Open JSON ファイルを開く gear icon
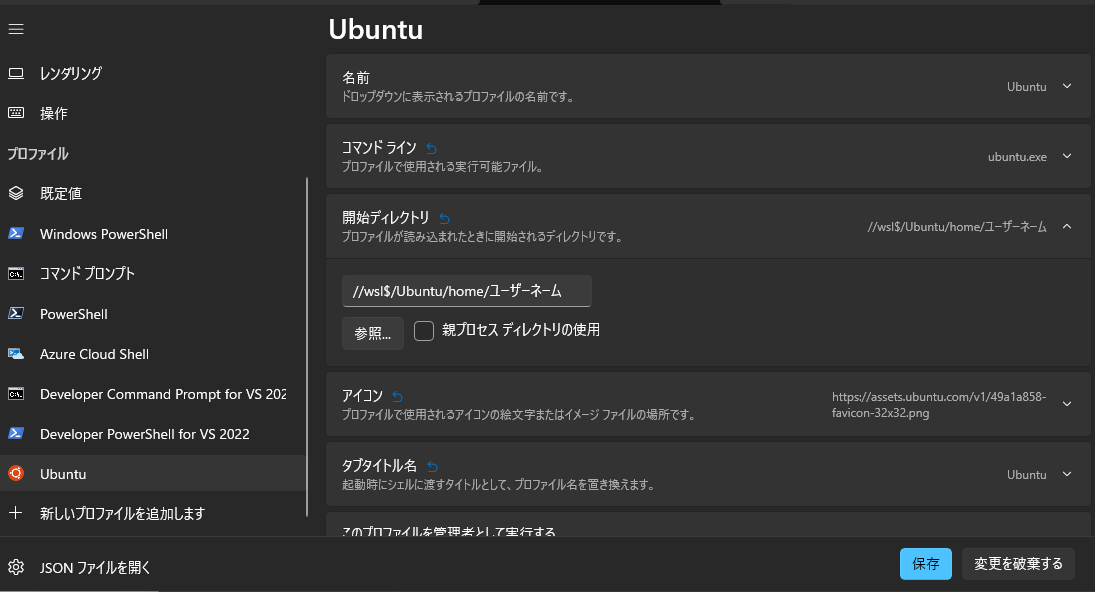Viewport: 1095px width, 592px height. 14,567
